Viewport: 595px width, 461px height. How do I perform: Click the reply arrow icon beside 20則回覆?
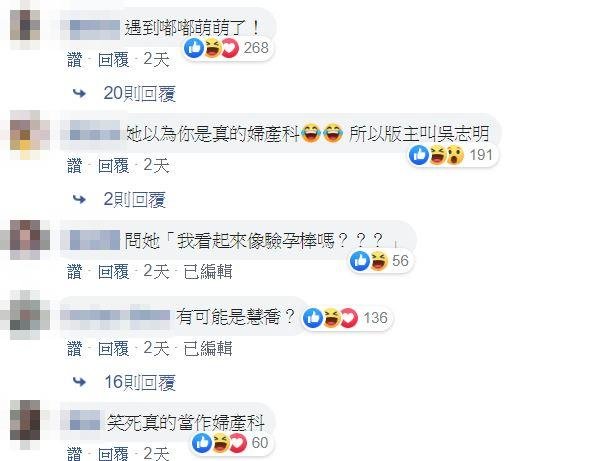79,93
